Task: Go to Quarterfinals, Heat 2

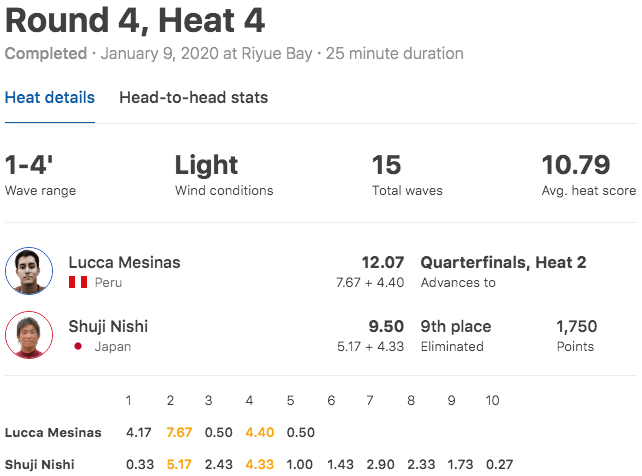Action: (503, 263)
